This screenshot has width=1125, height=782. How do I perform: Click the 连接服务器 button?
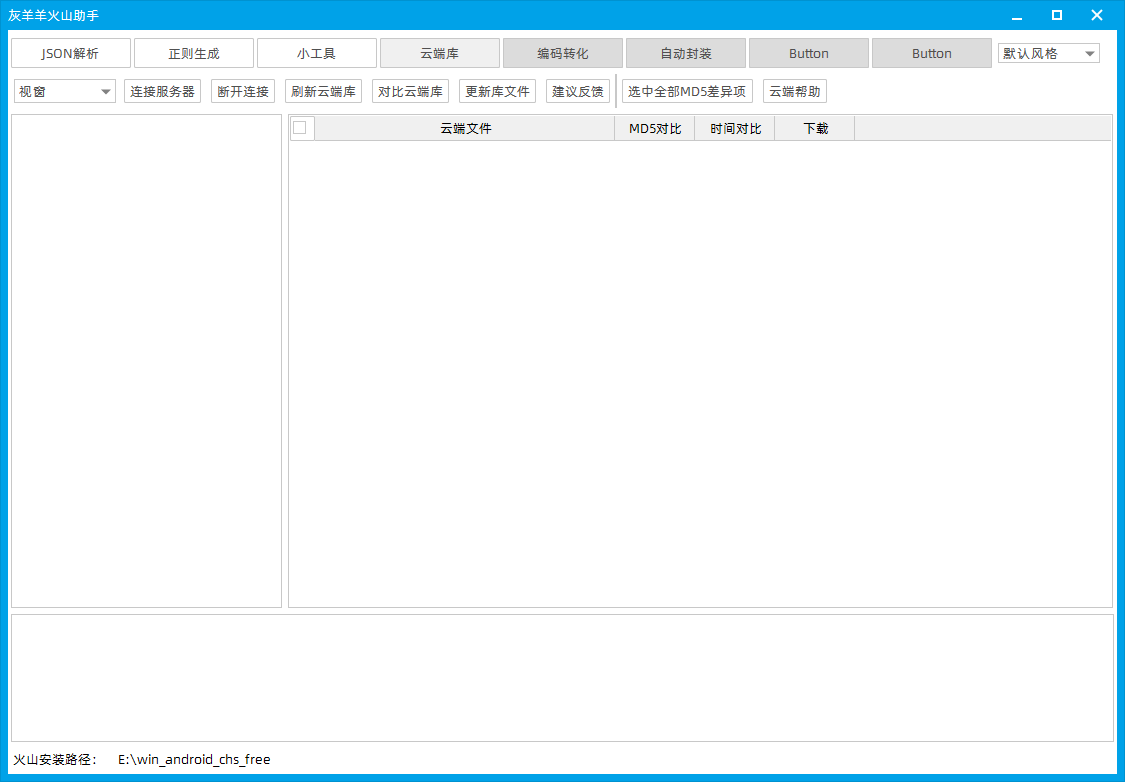[x=162, y=91]
